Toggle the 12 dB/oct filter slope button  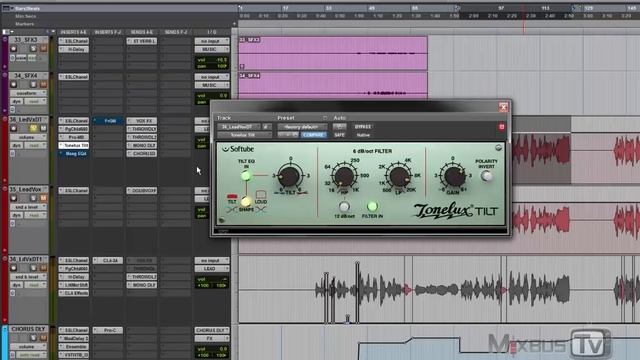tap(344, 206)
